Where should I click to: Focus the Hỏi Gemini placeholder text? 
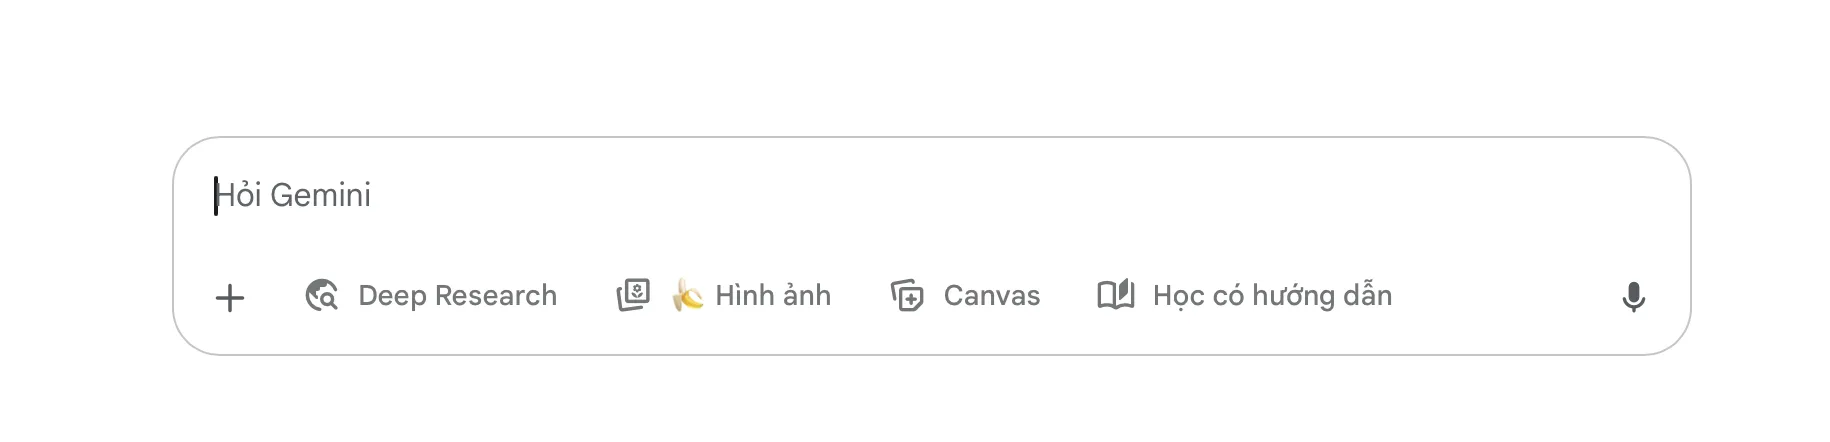pos(294,195)
